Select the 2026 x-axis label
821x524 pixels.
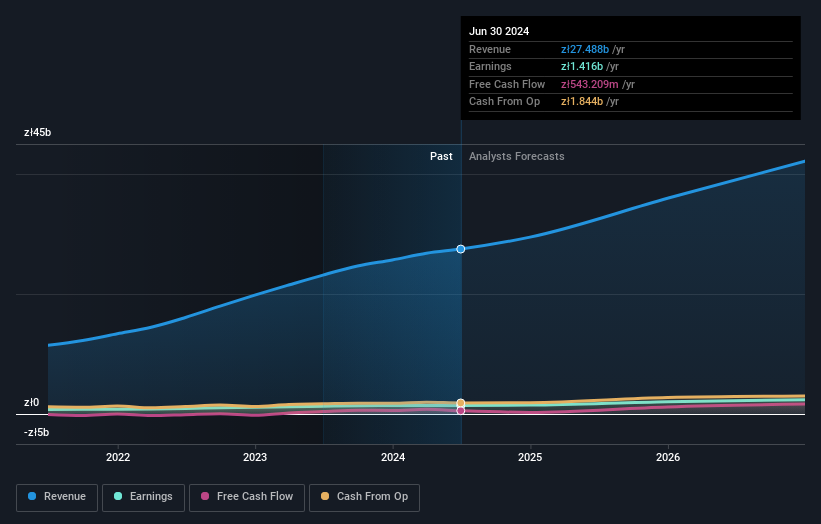pos(668,457)
